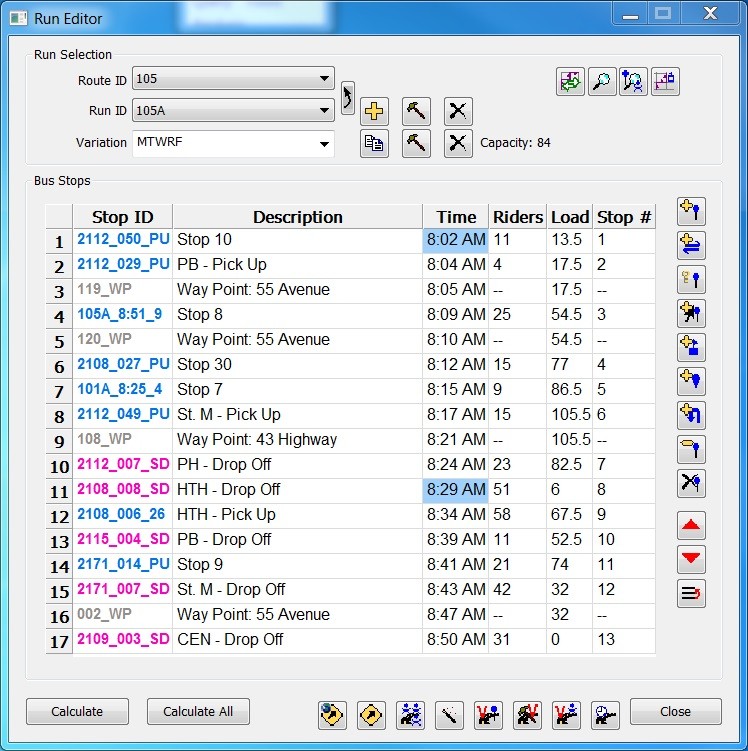Click stop ID 2112_029_PU
The image size is (748, 751).
pyautogui.click(x=124, y=264)
